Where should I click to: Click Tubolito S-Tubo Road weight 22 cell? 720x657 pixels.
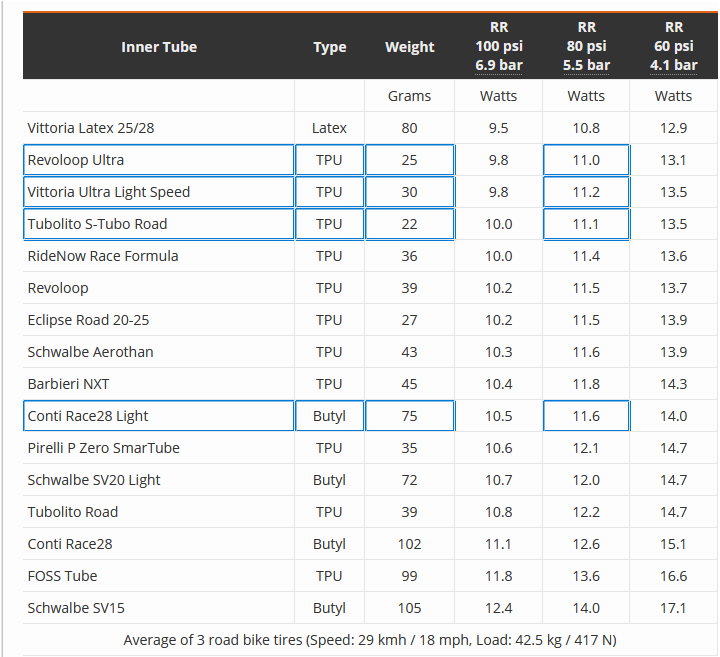(x=409, y=224)
